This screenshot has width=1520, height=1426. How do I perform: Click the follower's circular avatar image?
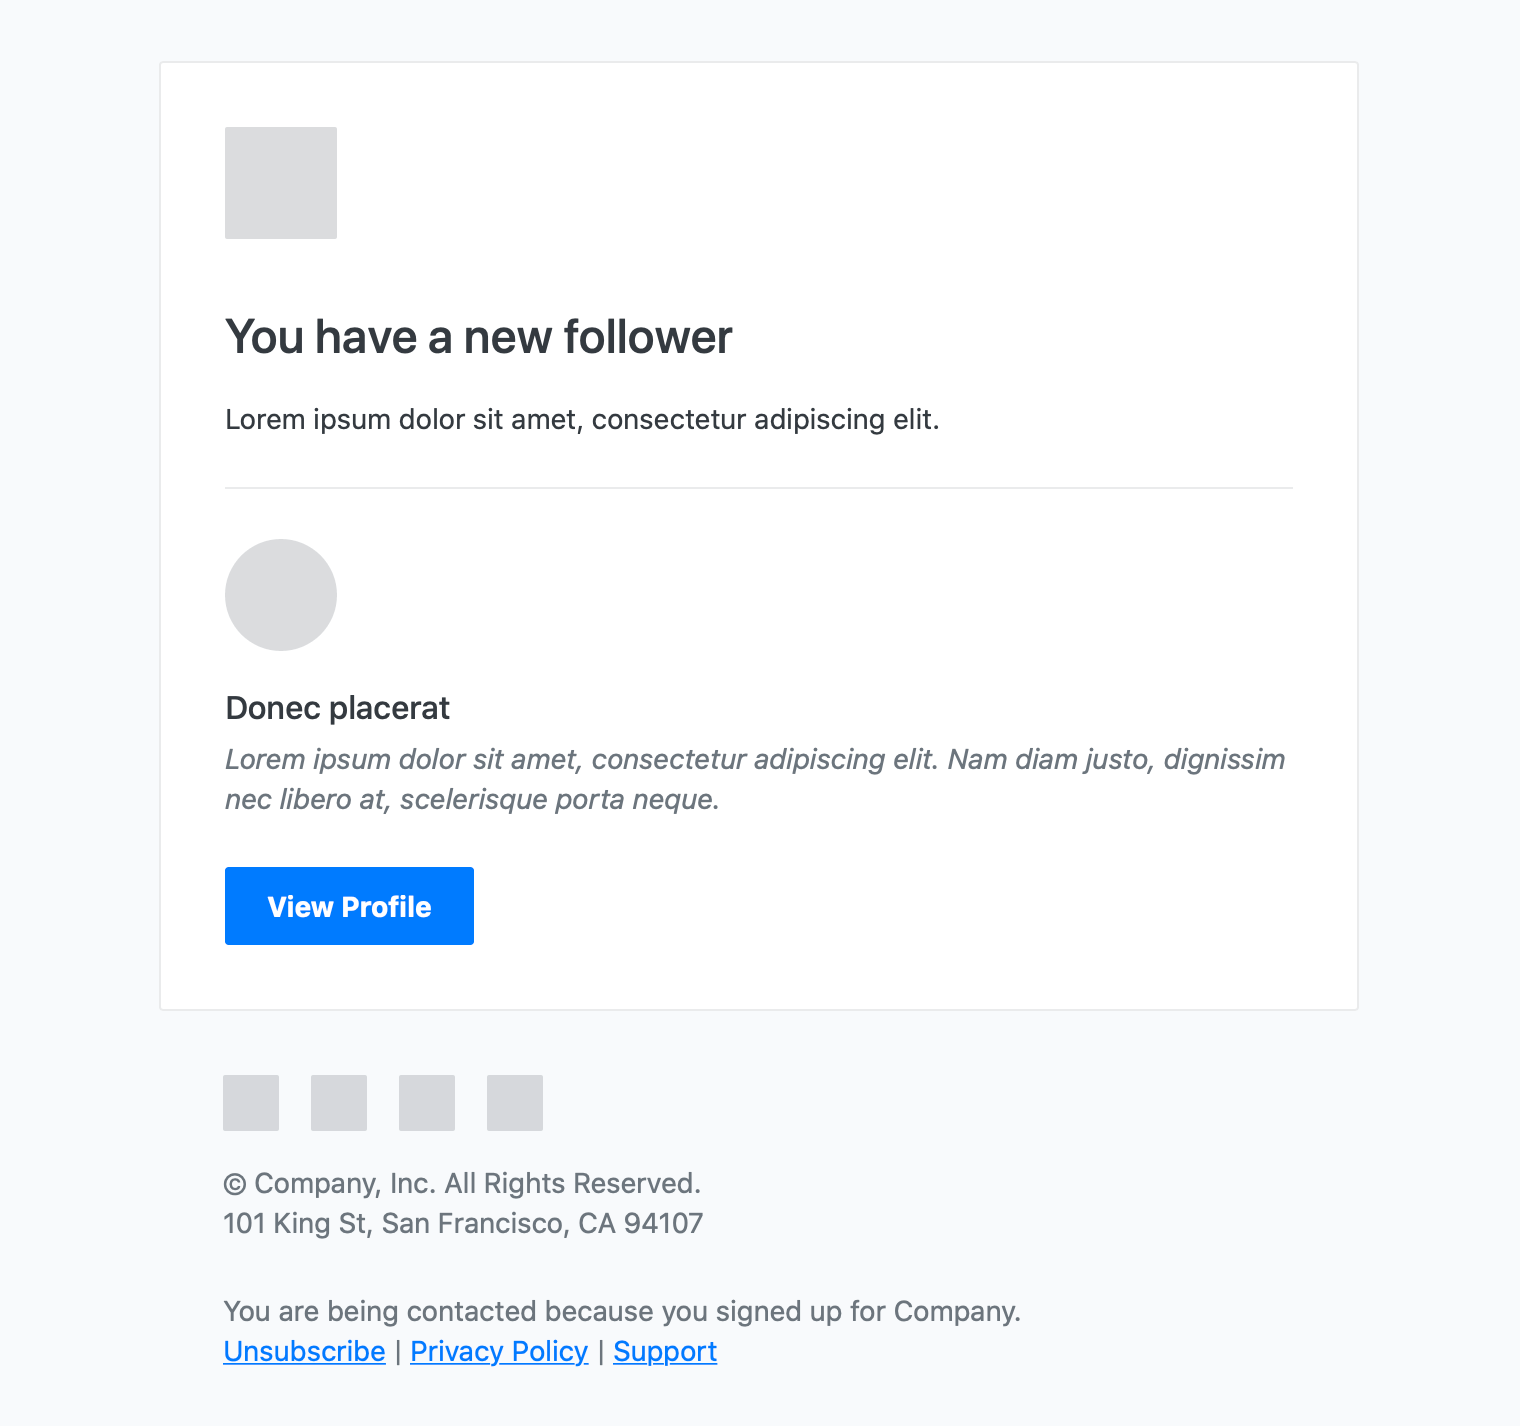[x=280, y=595]
